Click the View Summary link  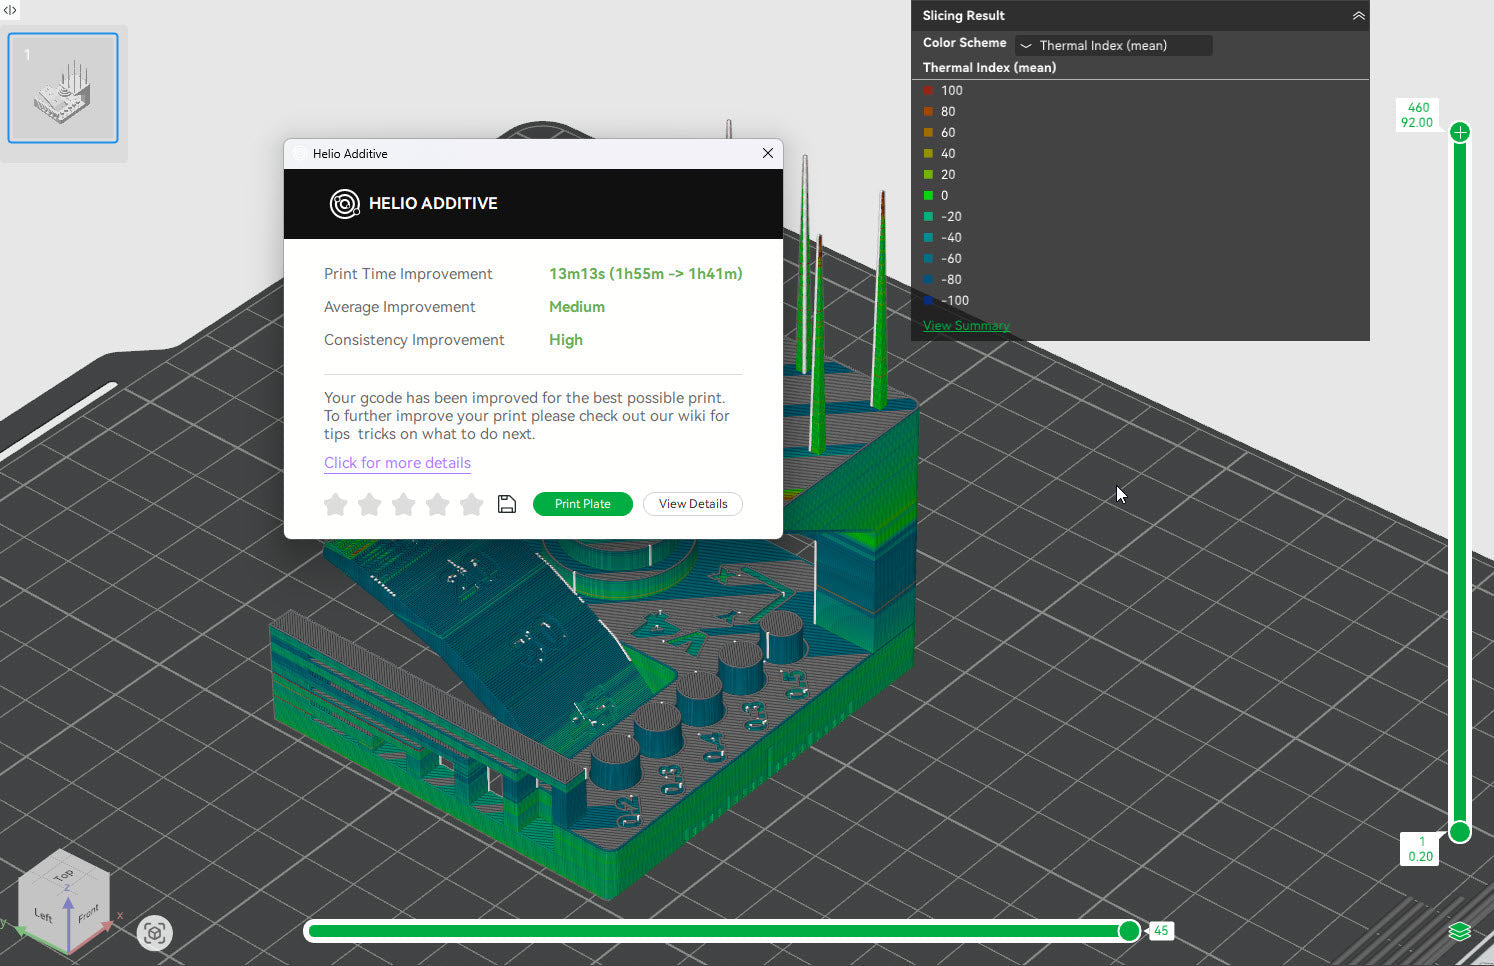(x=966, y=325)
